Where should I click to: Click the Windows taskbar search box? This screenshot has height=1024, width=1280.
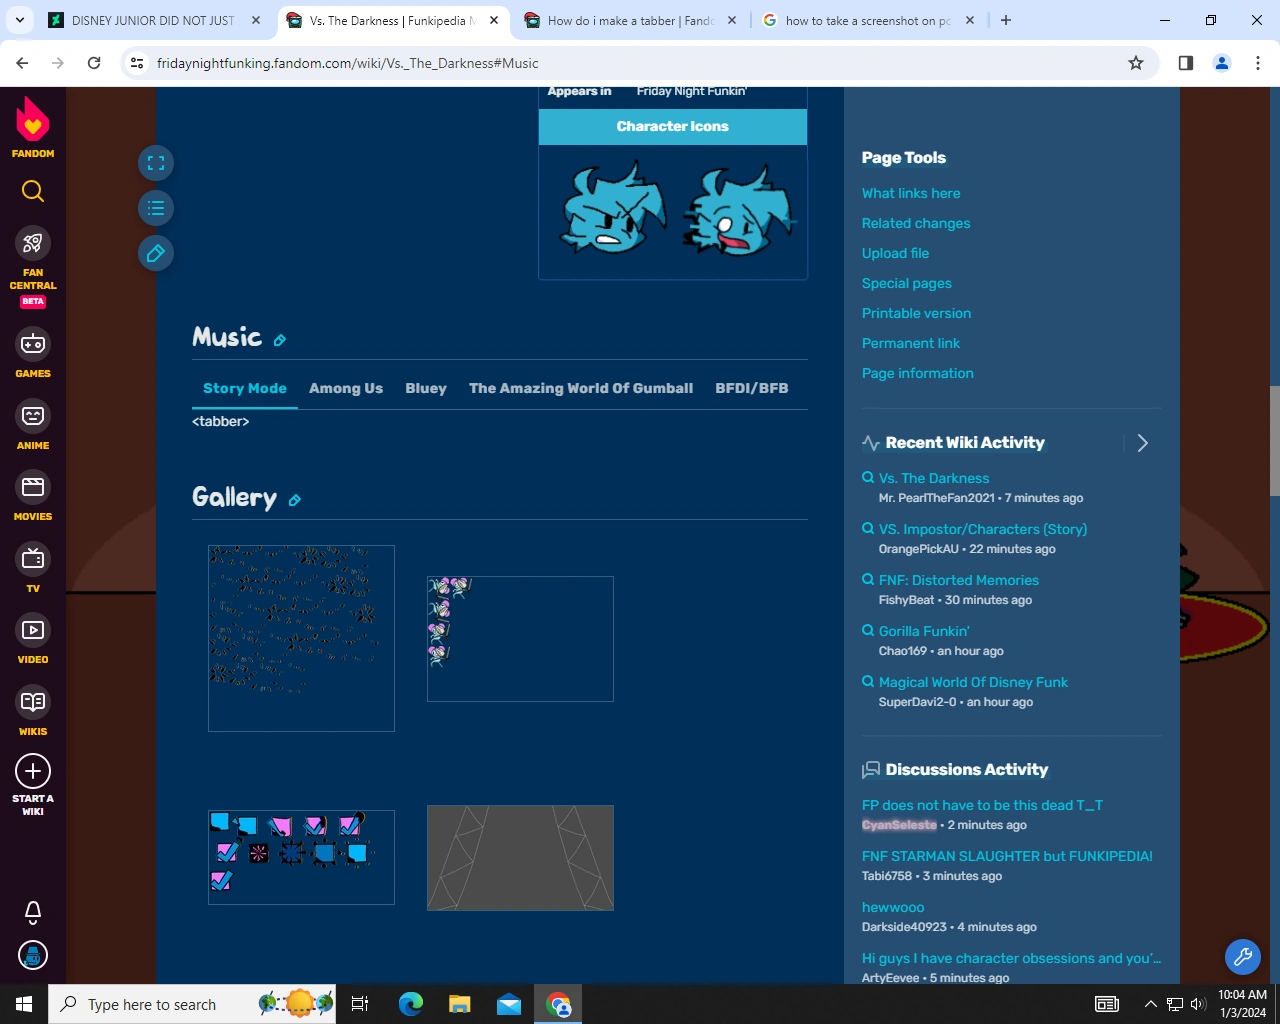pos(191,1004)
